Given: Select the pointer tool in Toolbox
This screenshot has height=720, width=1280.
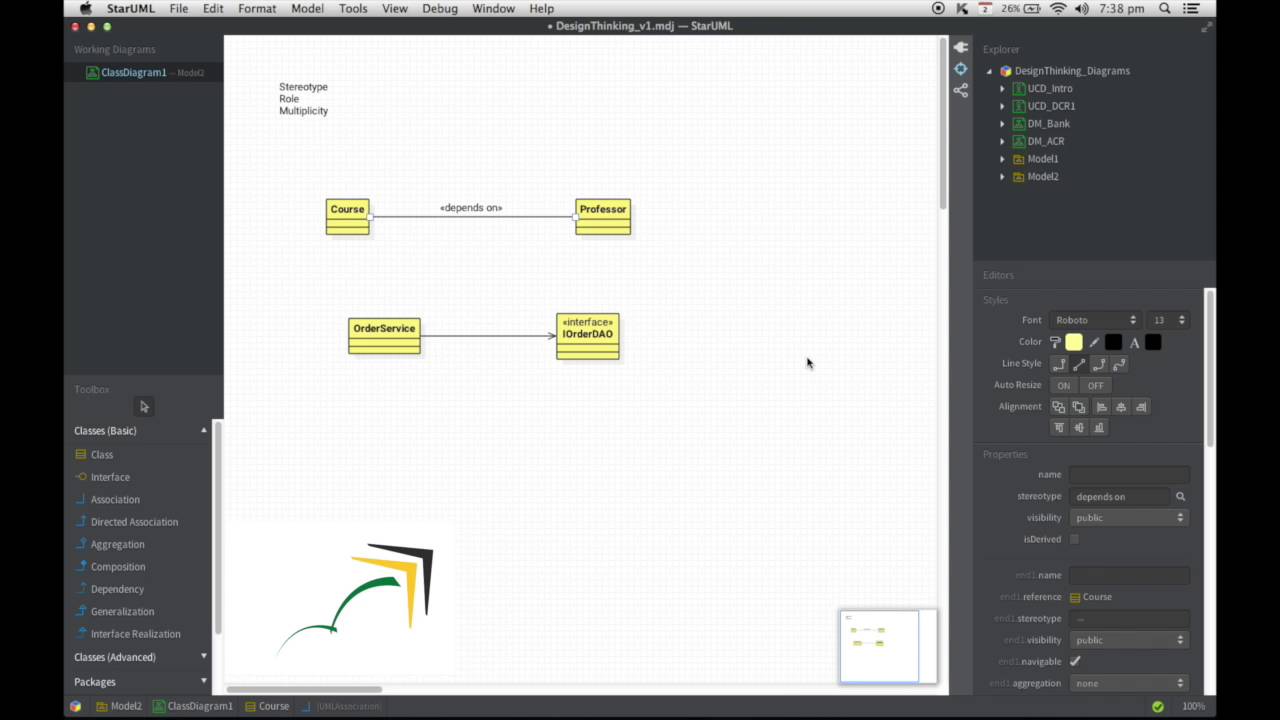Looking at the screenshot, I should pos(144,406).
